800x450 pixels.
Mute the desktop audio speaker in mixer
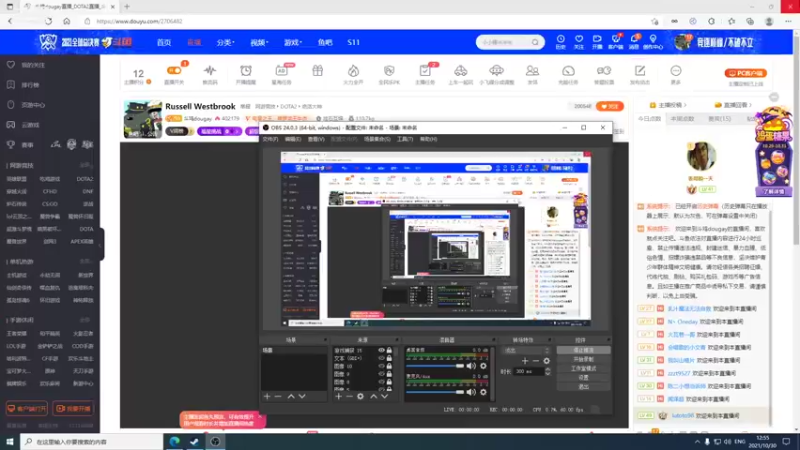471,366
